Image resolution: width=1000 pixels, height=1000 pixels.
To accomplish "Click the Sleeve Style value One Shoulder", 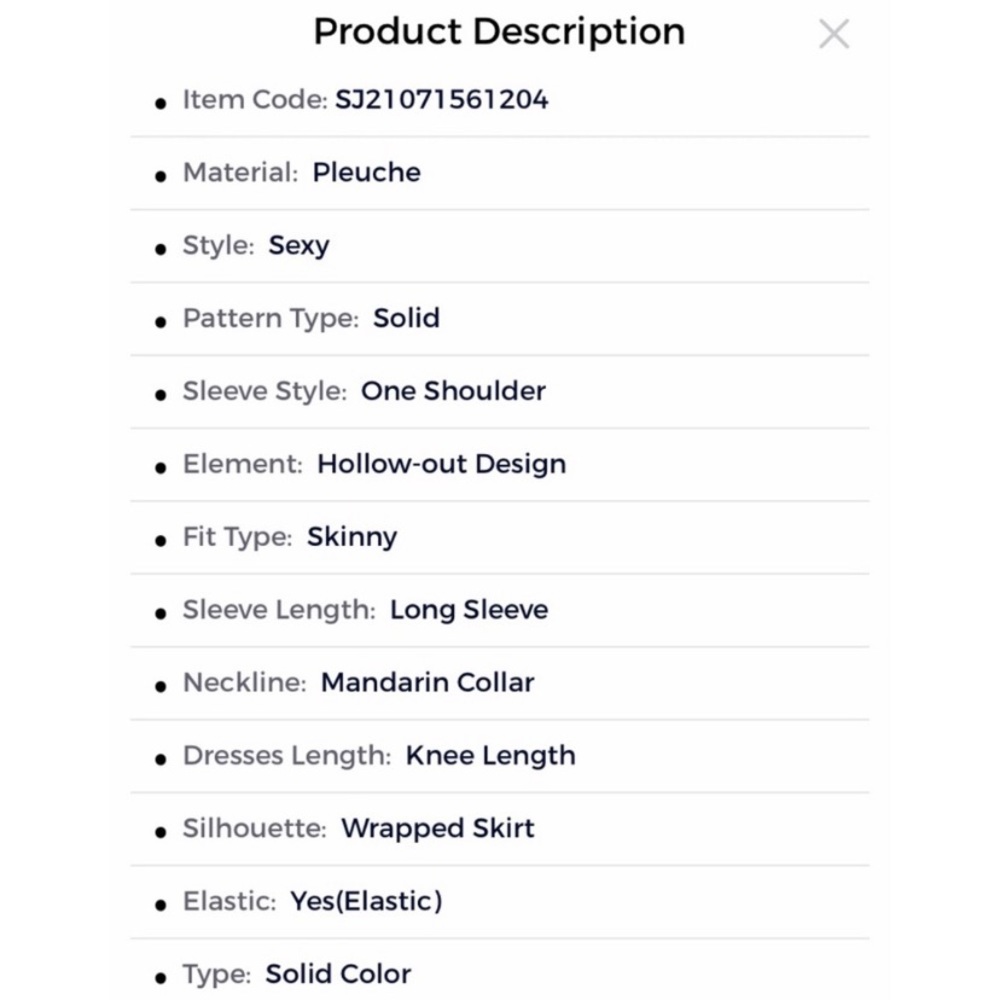I will pos(453,391).
